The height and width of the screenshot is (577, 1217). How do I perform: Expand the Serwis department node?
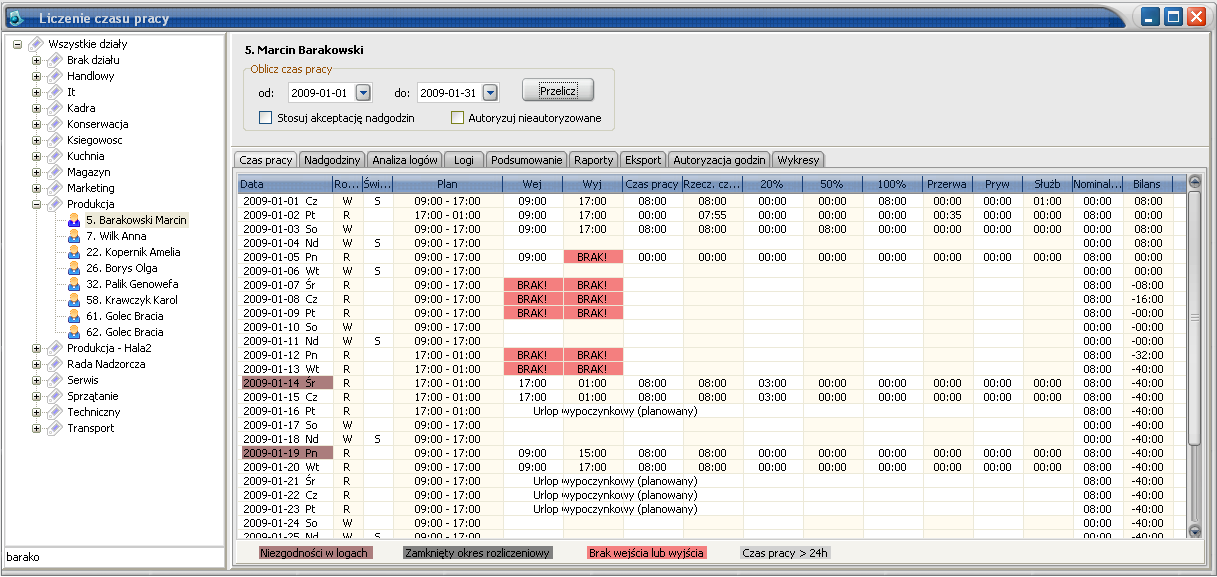(x=37, y=380)
